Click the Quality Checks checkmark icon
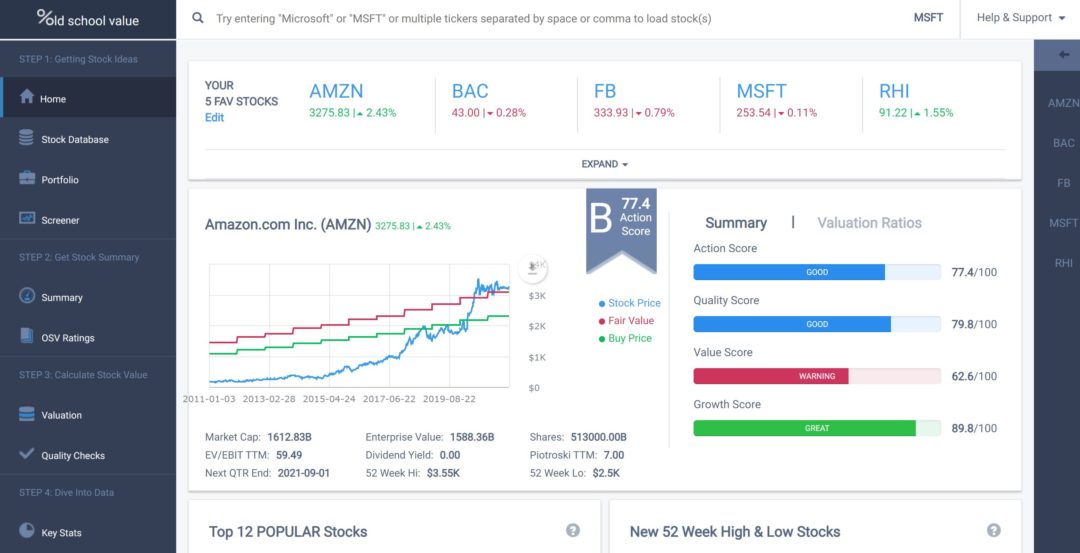 pos(26,454)
